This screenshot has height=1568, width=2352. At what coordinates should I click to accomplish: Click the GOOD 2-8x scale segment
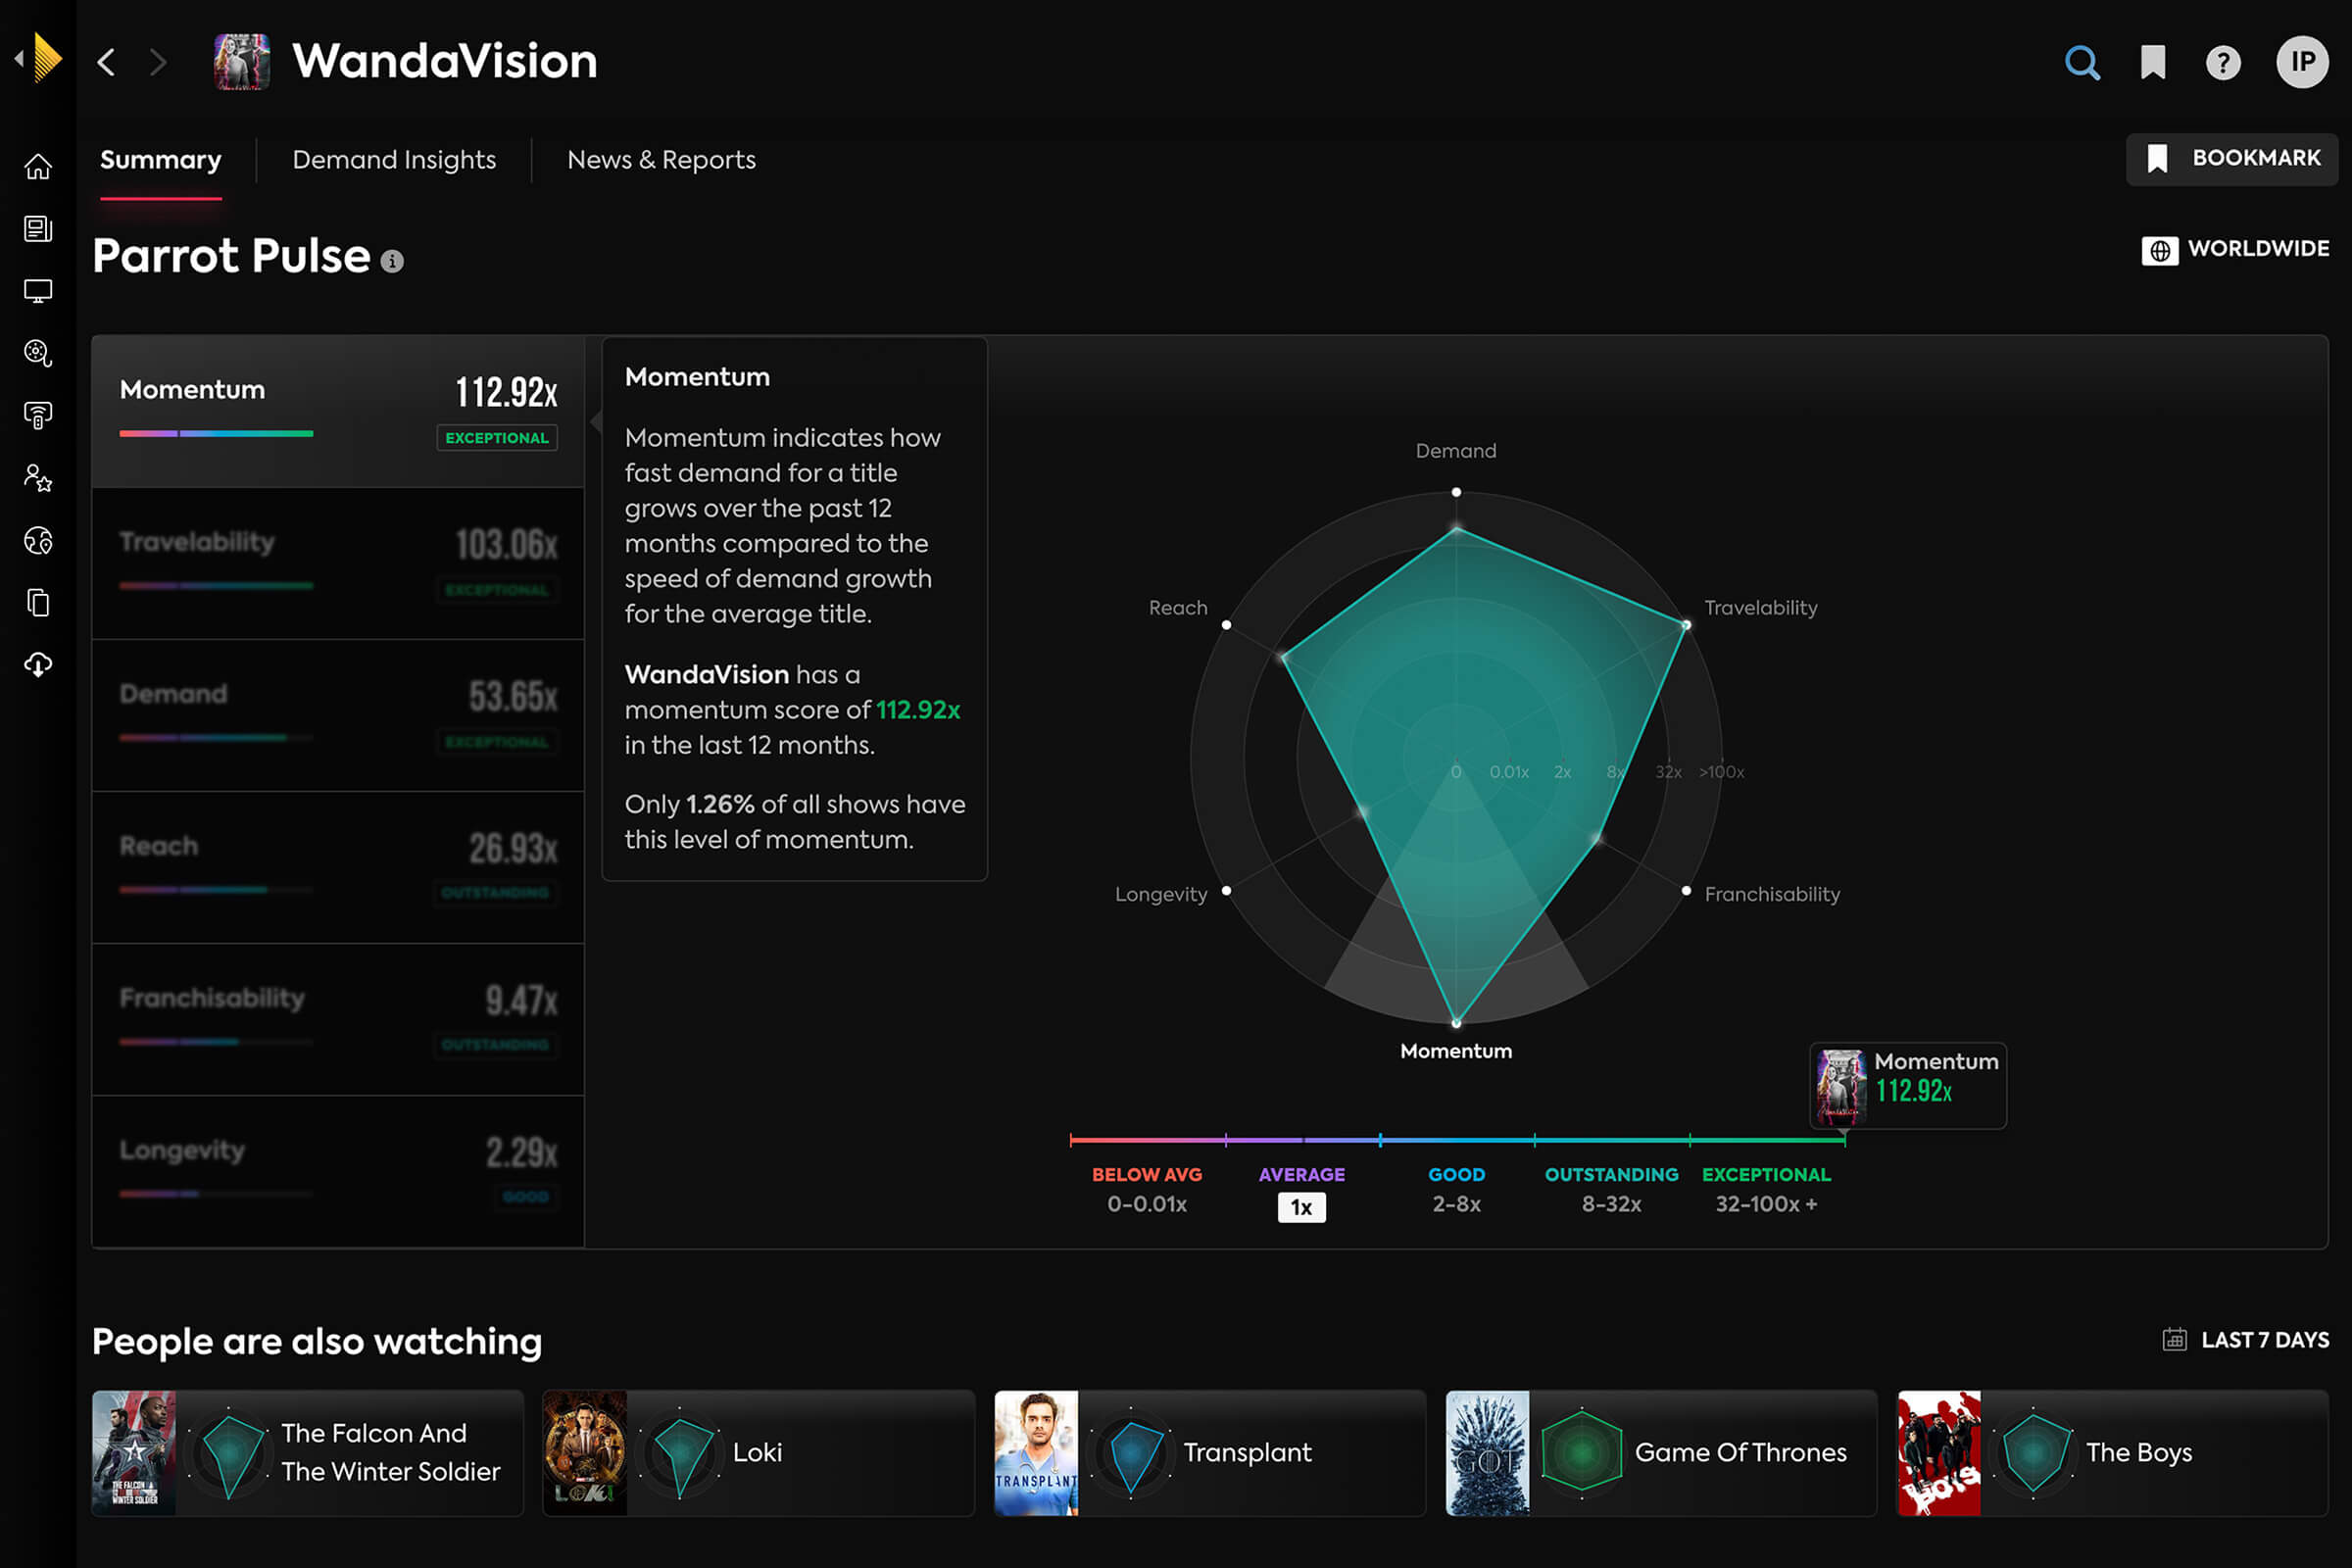(x=1456, y=1189)
